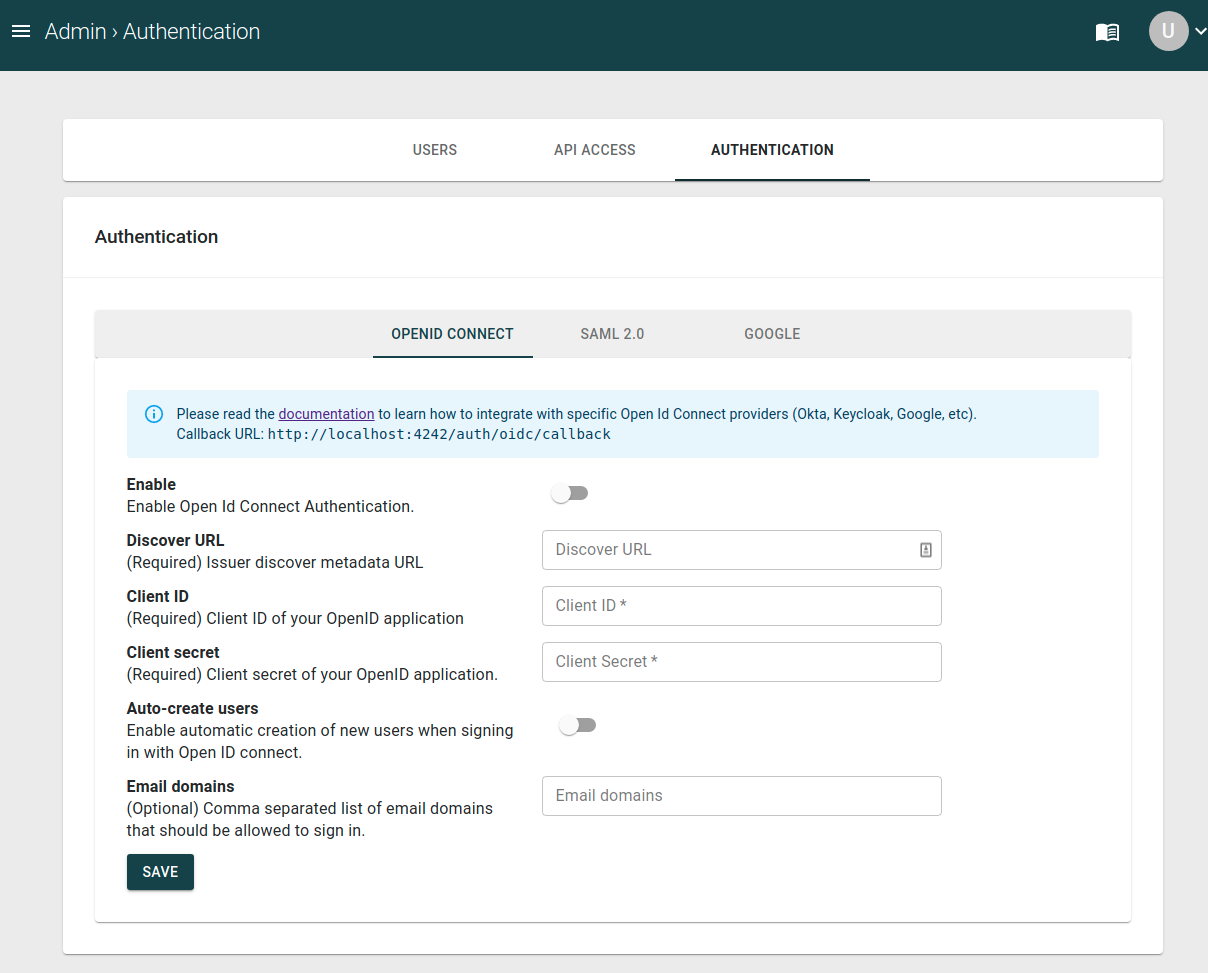The width and height of the screenshot is (1208, 973).
Task: Focus the Email domains text field
Action: coord(741,796)
